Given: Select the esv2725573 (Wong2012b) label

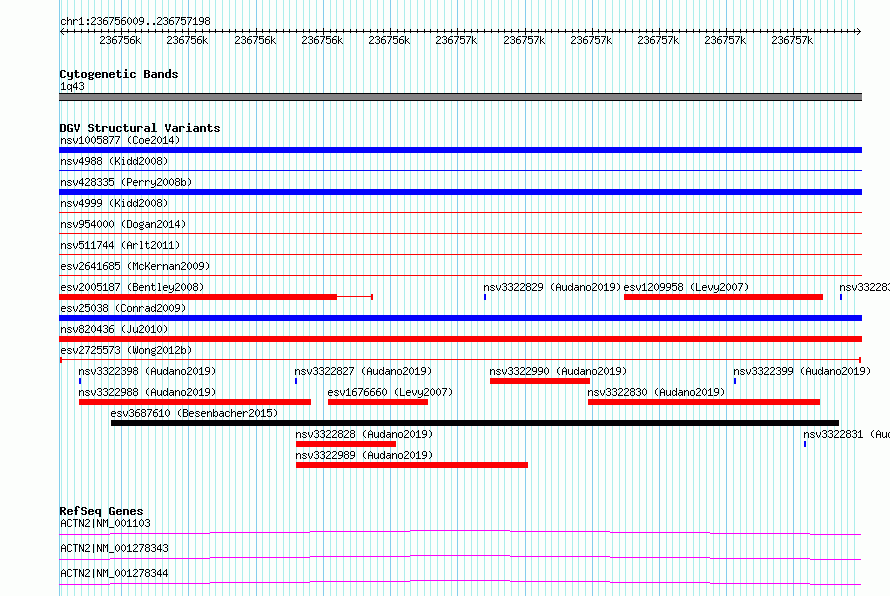Looking at the screenshot, I should tap(126, 350).
